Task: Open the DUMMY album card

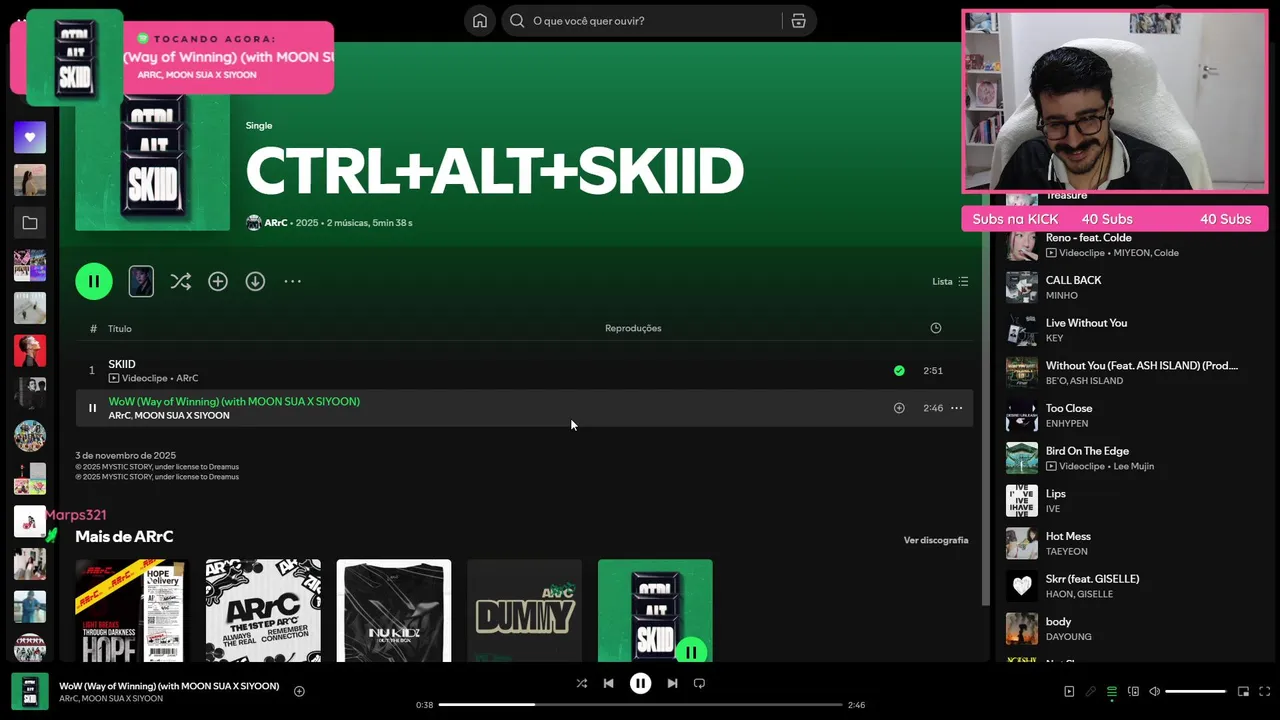Action: [x=524, y=611]
